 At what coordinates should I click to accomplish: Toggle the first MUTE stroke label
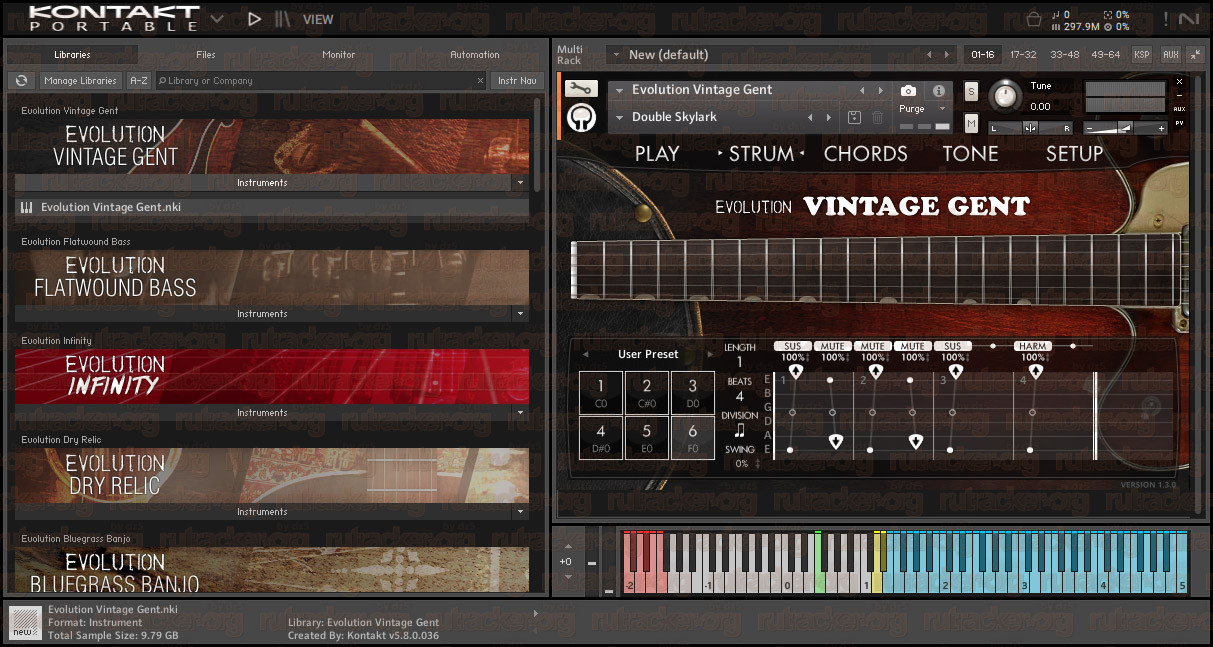tap(833, 346)
